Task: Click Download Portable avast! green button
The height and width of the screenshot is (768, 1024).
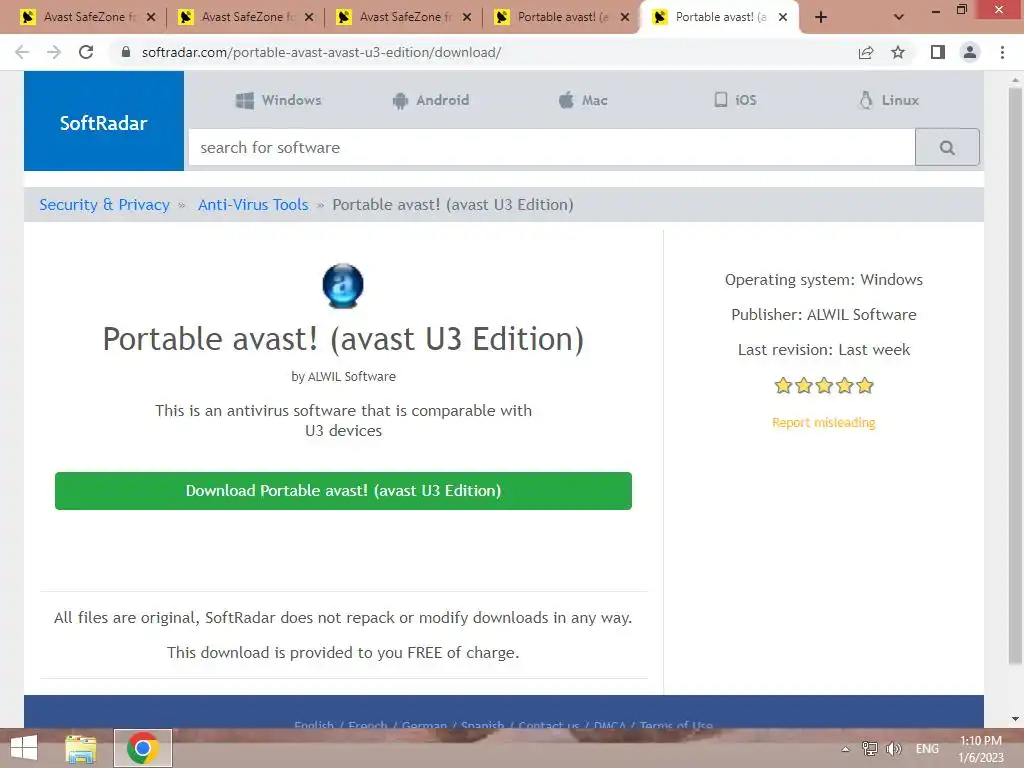Action: tap(344, 490)
